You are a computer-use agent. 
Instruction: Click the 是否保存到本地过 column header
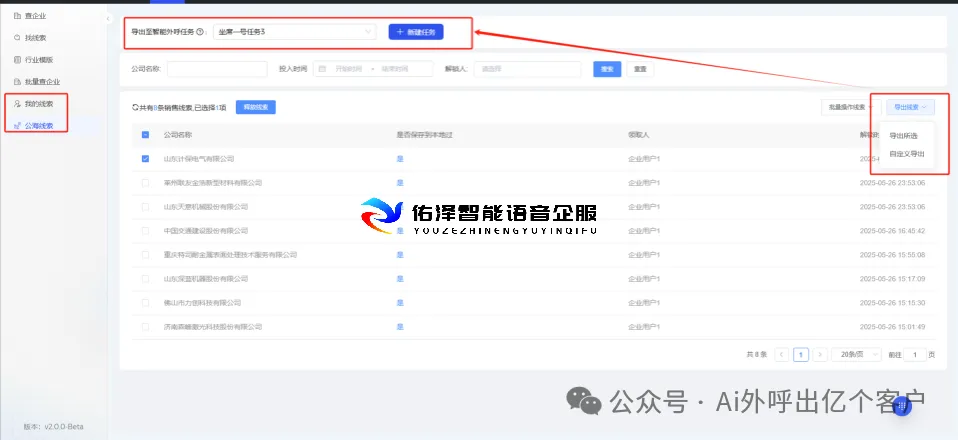424,135
